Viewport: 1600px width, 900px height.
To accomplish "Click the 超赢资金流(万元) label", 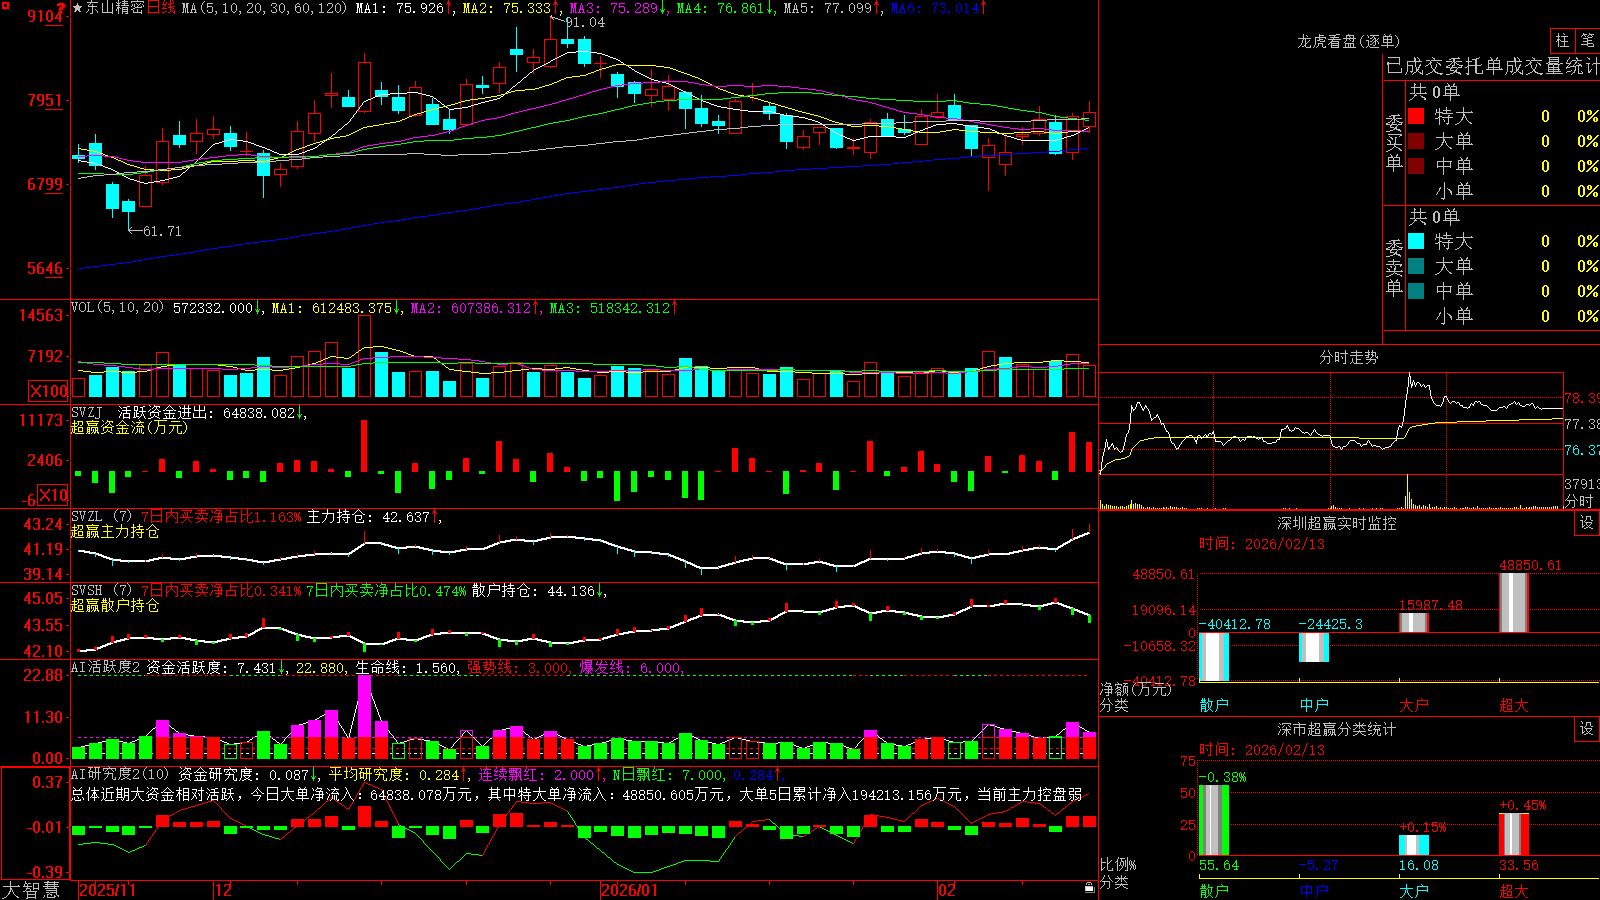I will (129, 427).
